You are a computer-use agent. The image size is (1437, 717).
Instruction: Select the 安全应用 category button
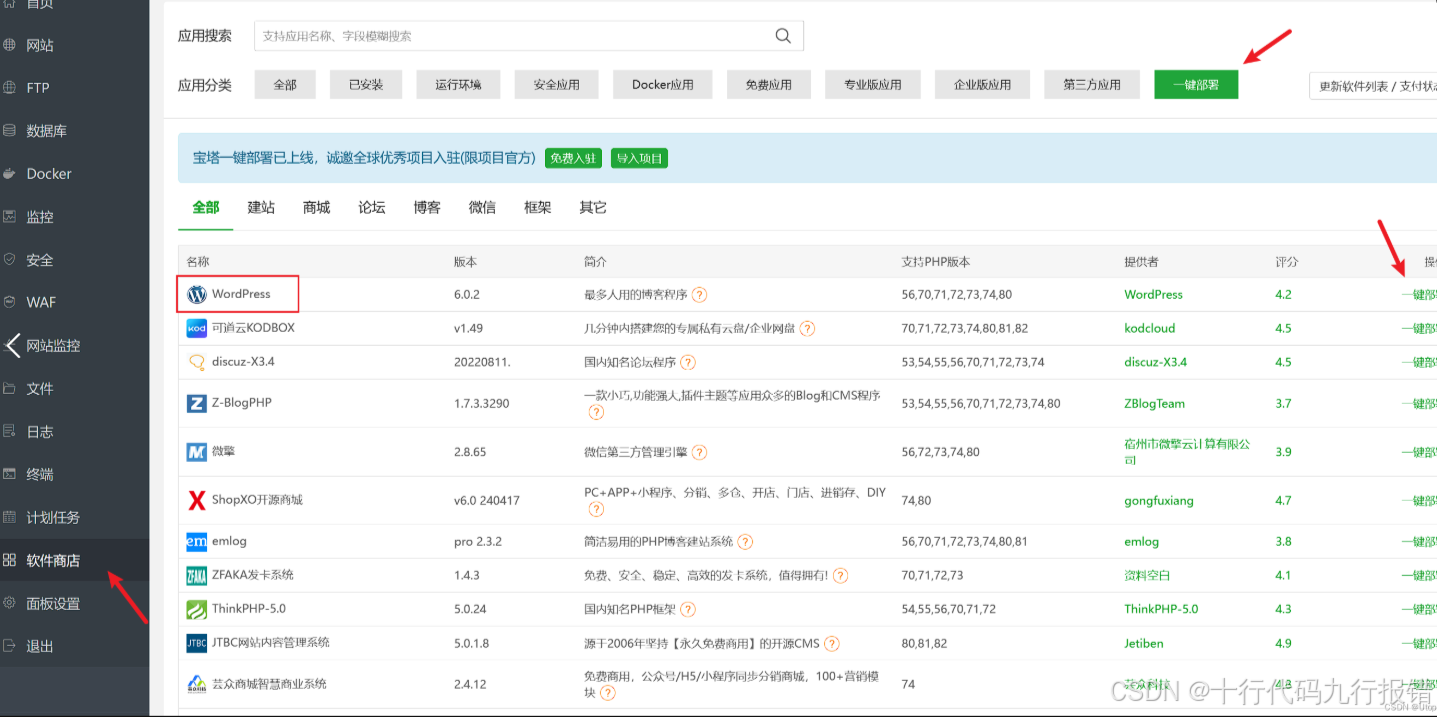tap(557, 85)
